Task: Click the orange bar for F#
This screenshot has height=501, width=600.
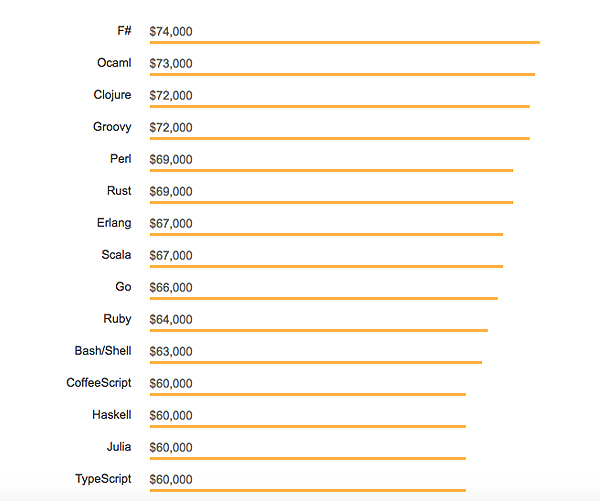Action: (x=344, y=42)
